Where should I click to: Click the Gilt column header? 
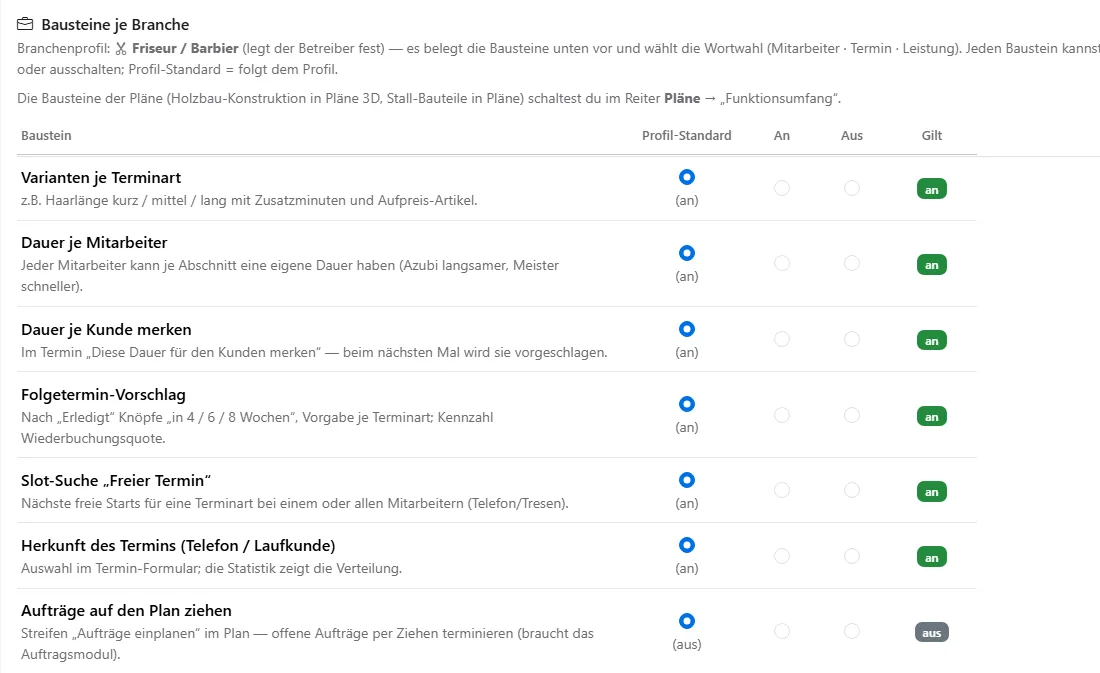(932, 135)
